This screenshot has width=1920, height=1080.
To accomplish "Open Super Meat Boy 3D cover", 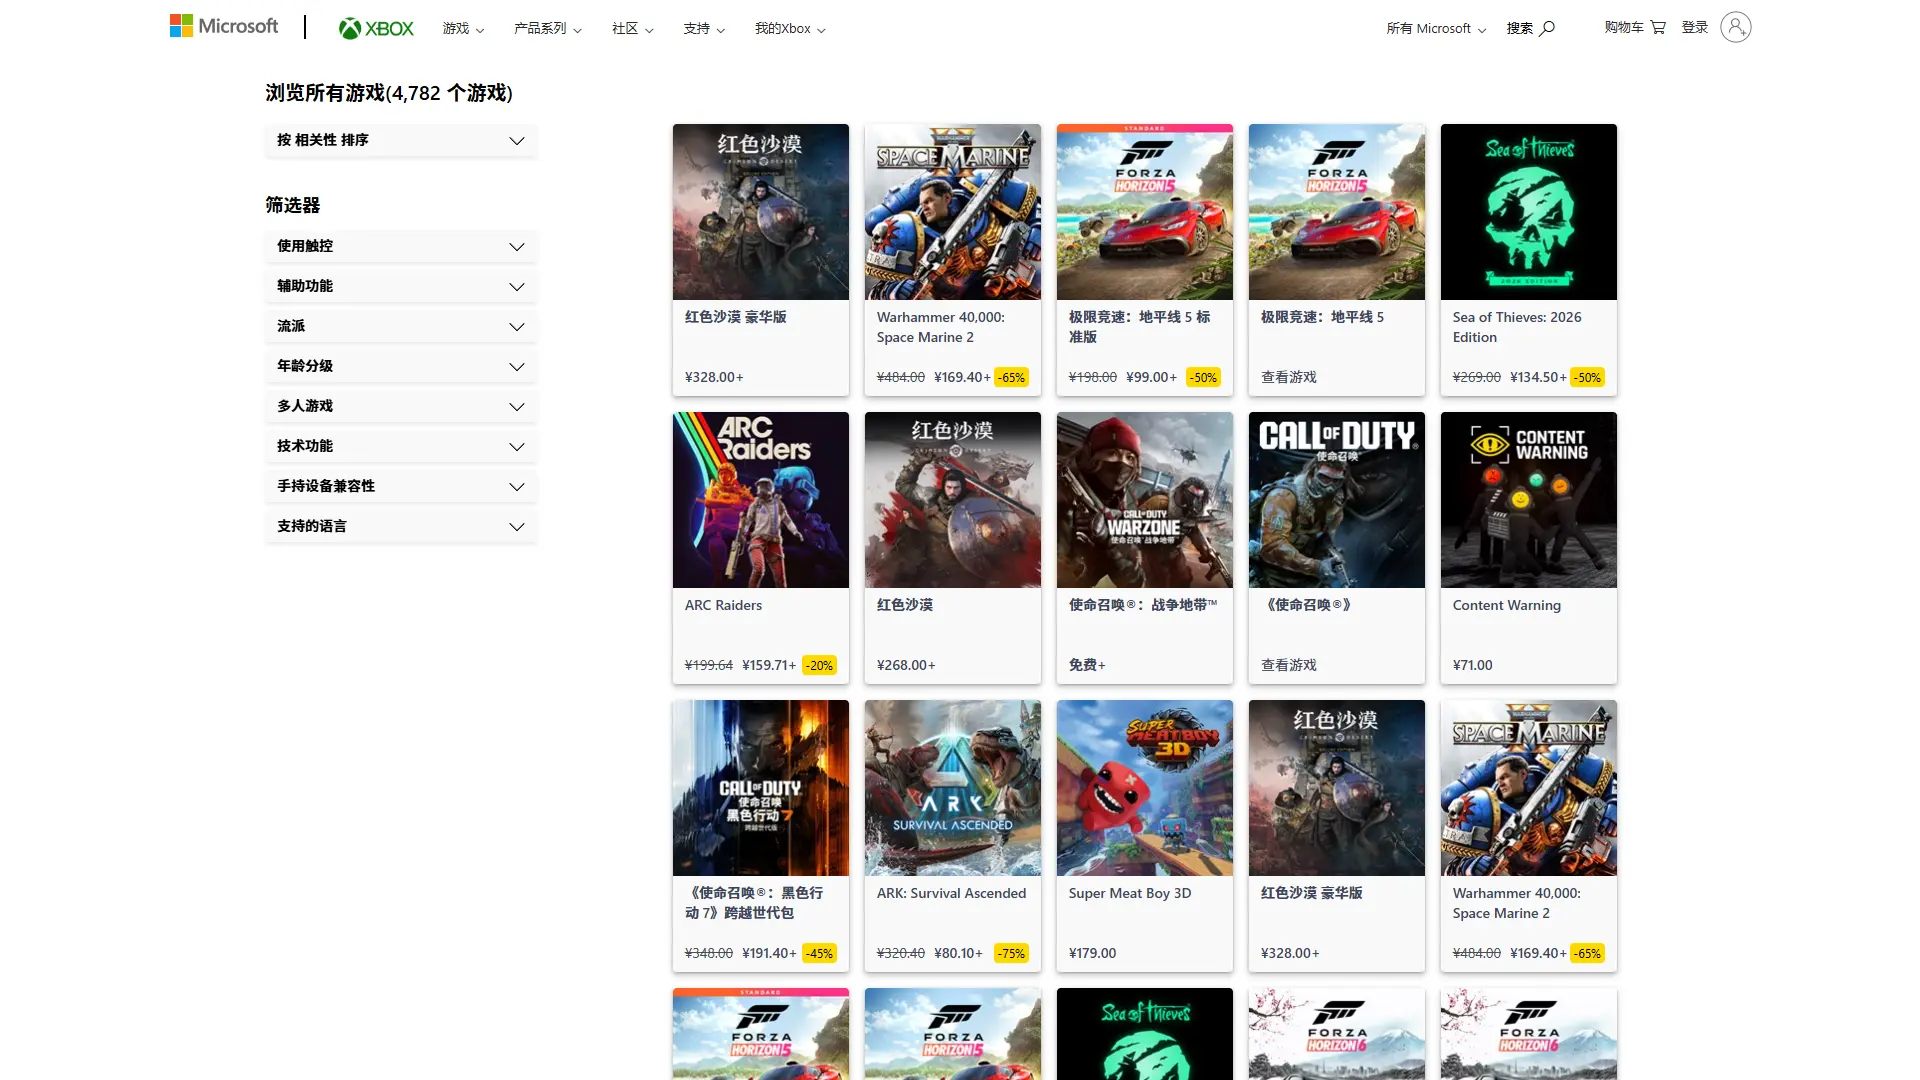I will [x=1144, y=788].
